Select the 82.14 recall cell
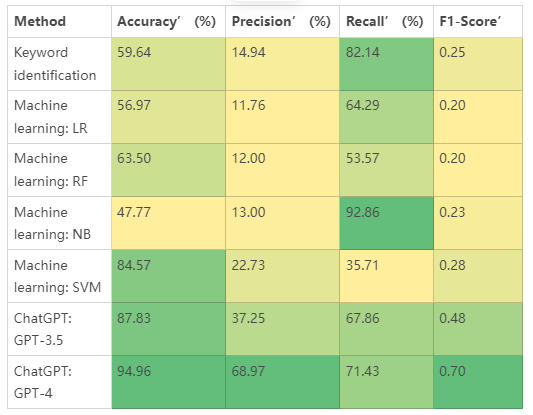 pyautogui.click(x=386, y=64)
